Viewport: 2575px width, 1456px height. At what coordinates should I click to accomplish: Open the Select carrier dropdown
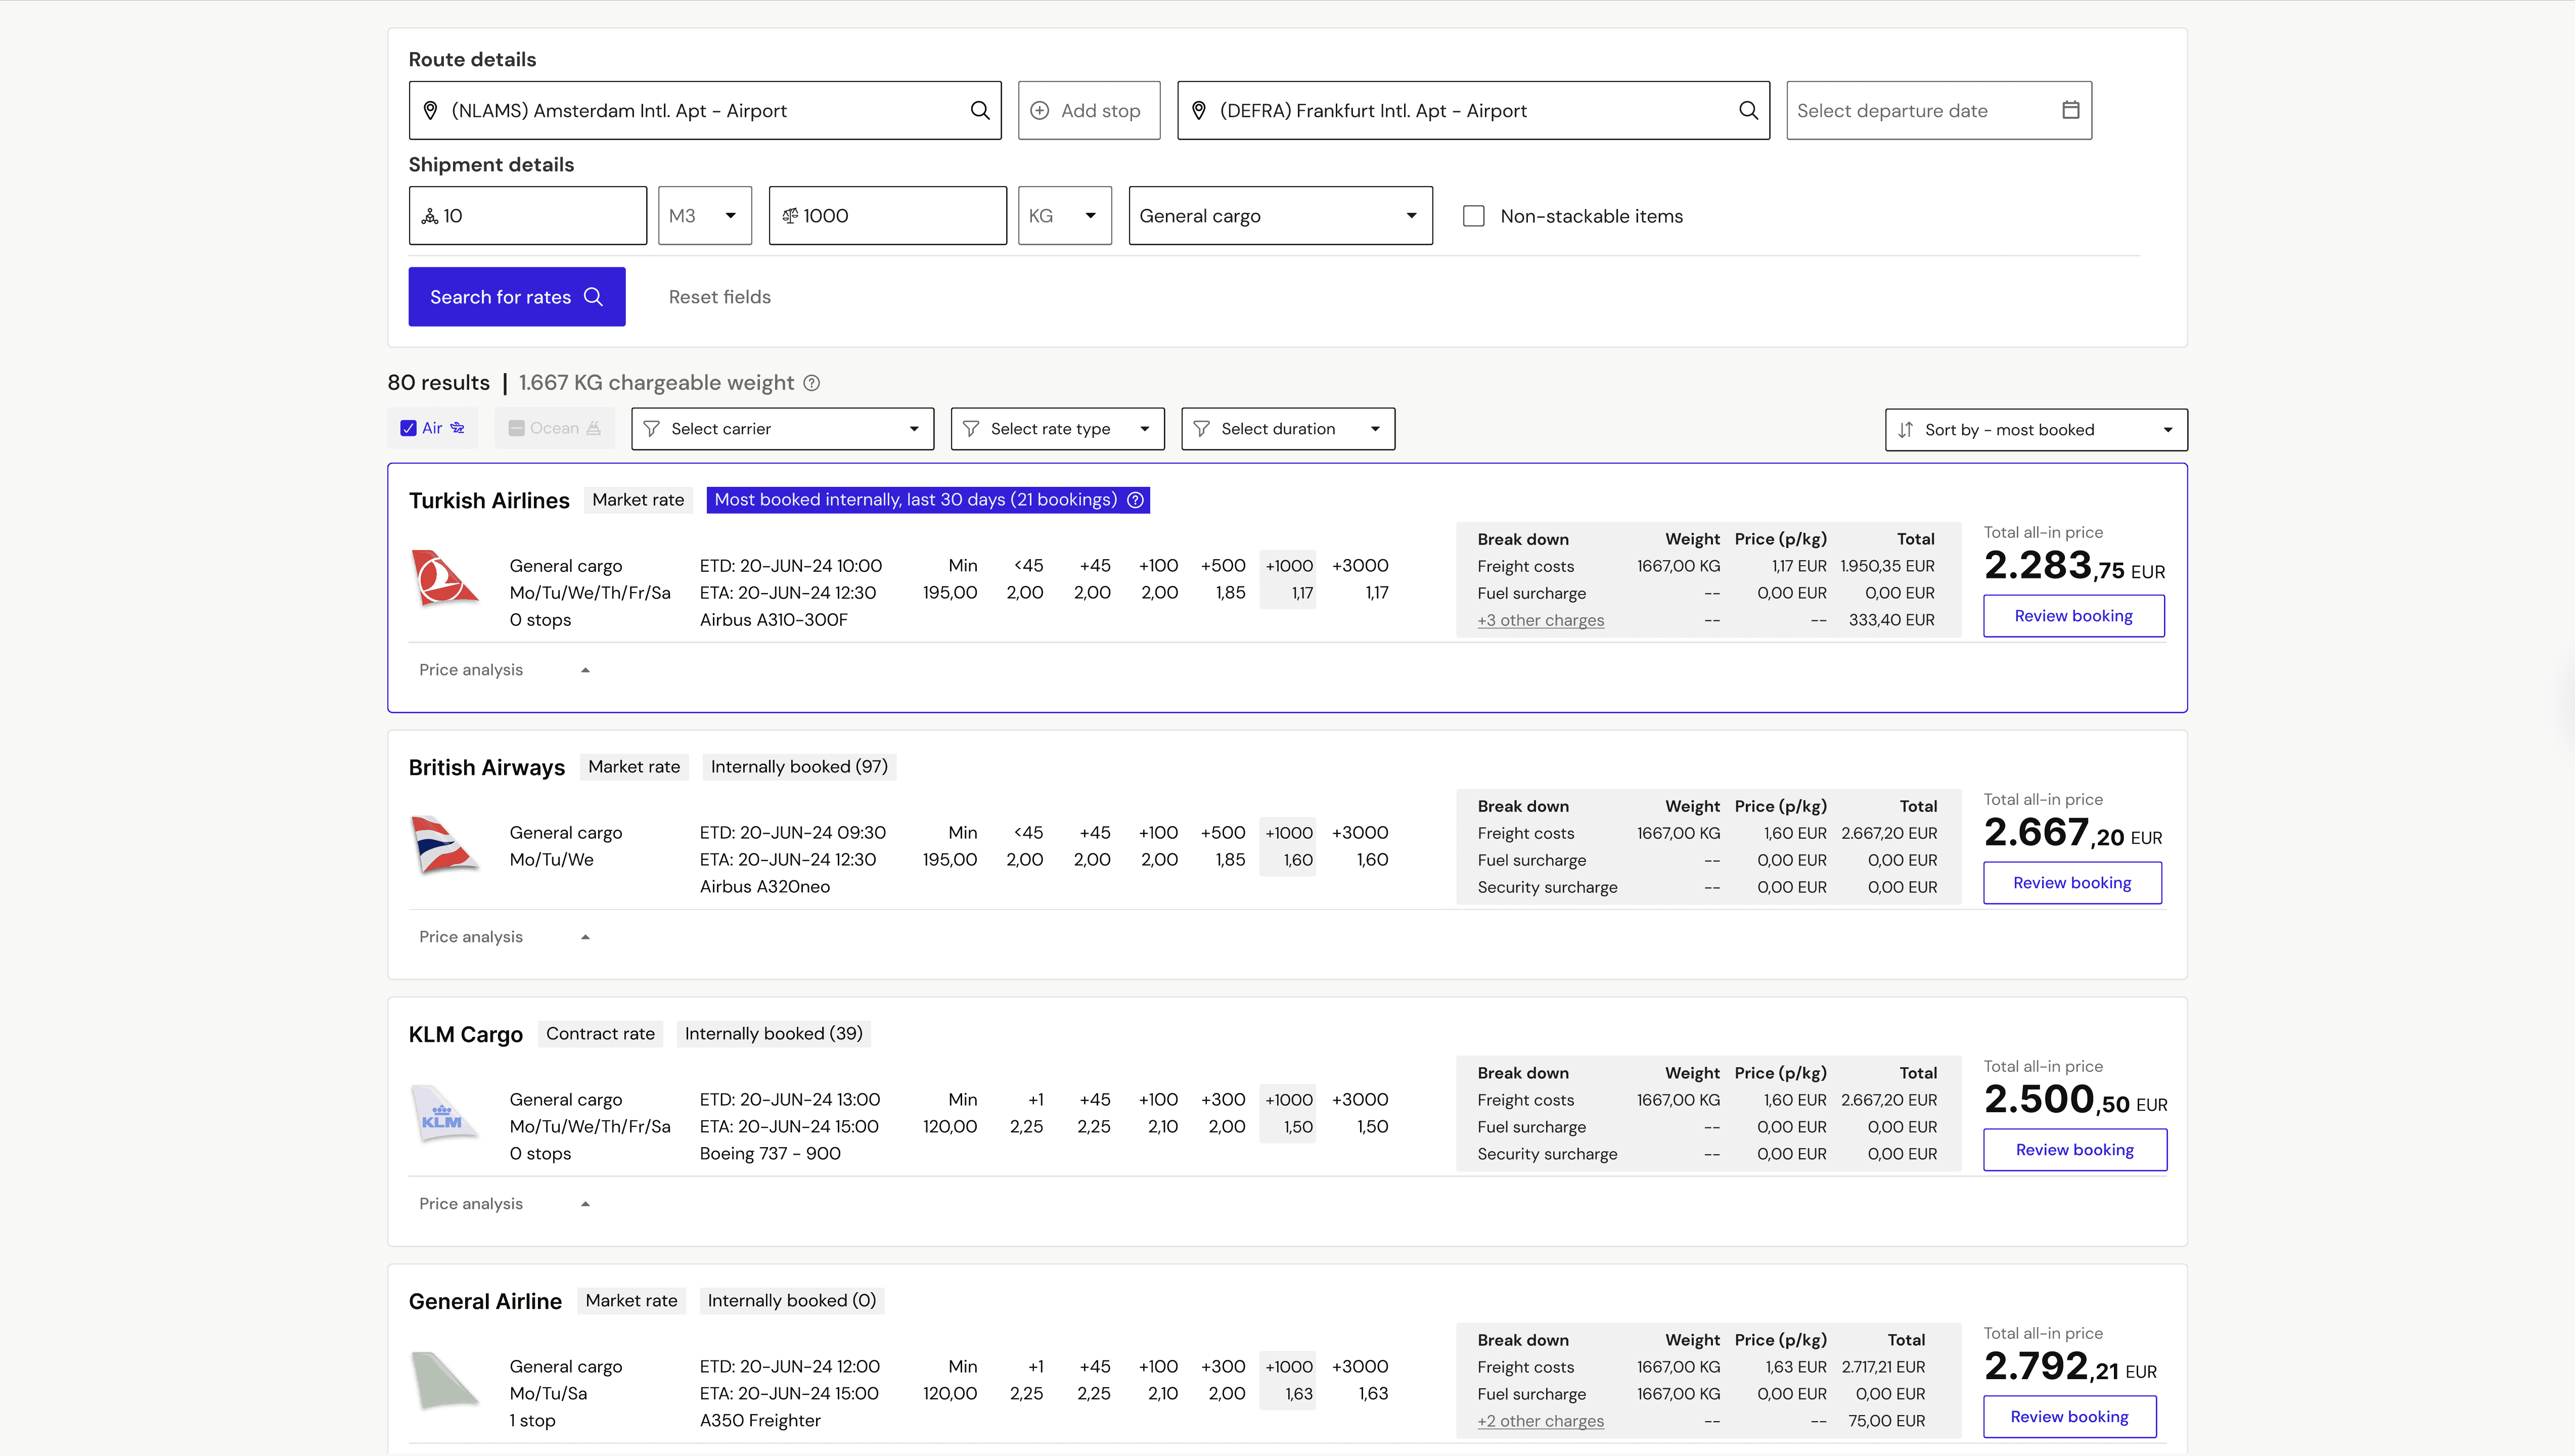[782, 429]
